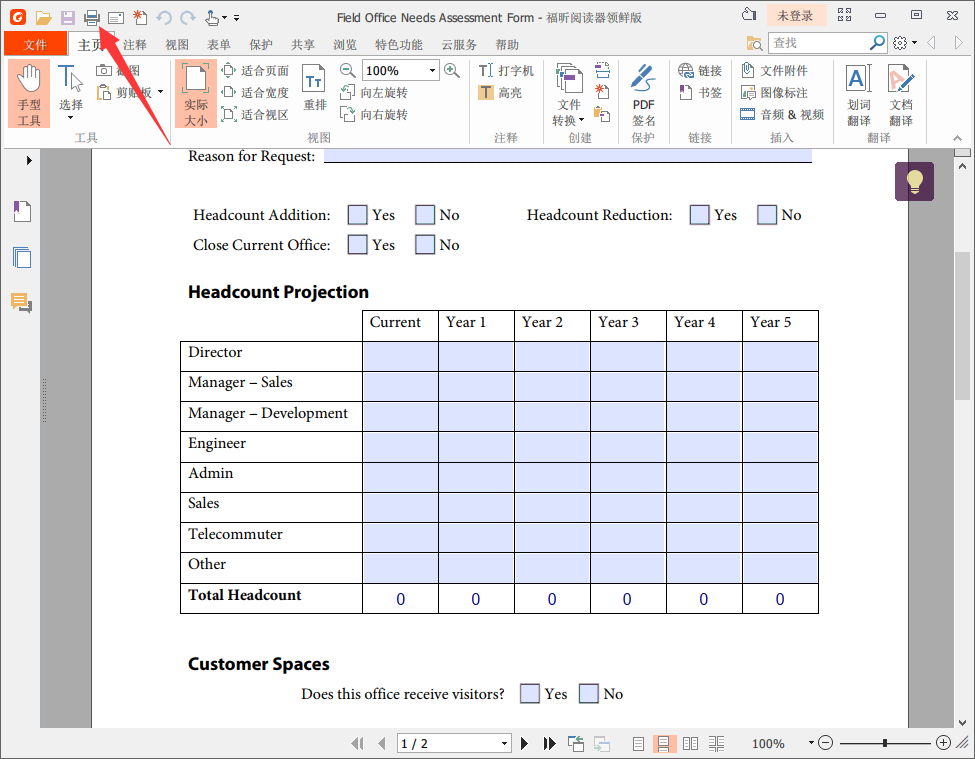Click the print icon in quick access toolbar

point(92,17)
